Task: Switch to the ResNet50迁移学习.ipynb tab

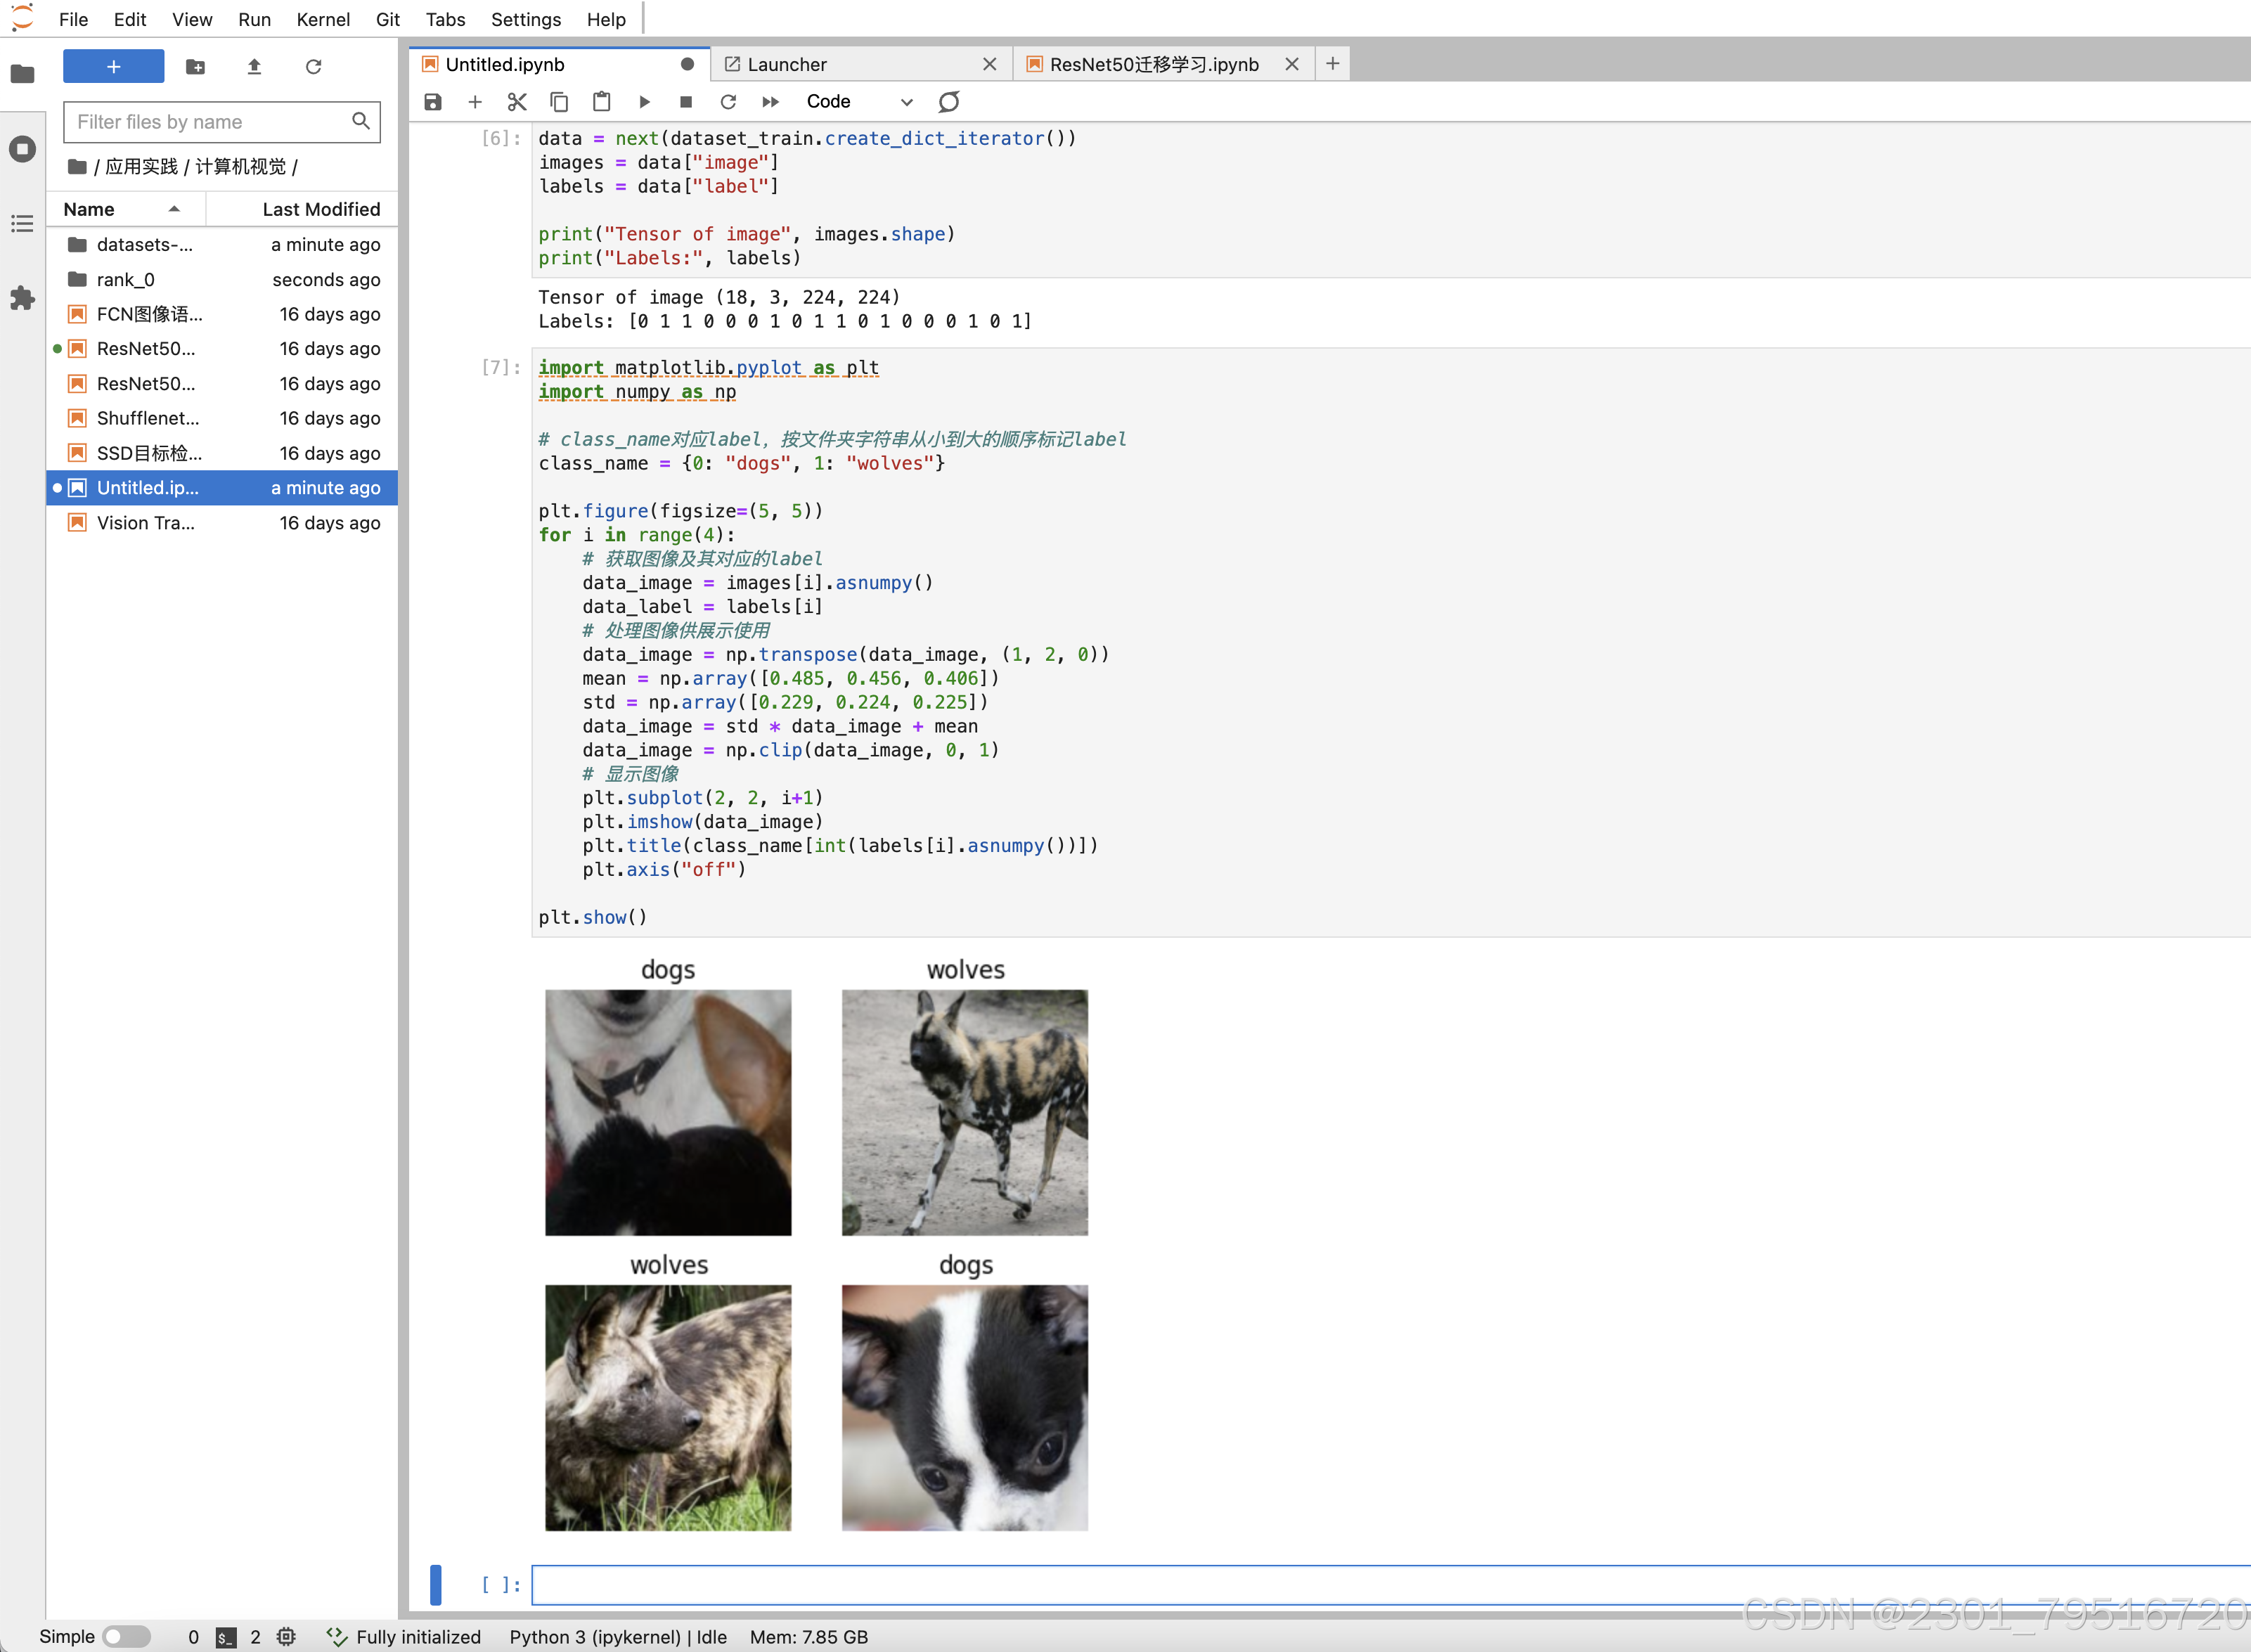Action: [1153, 64]
